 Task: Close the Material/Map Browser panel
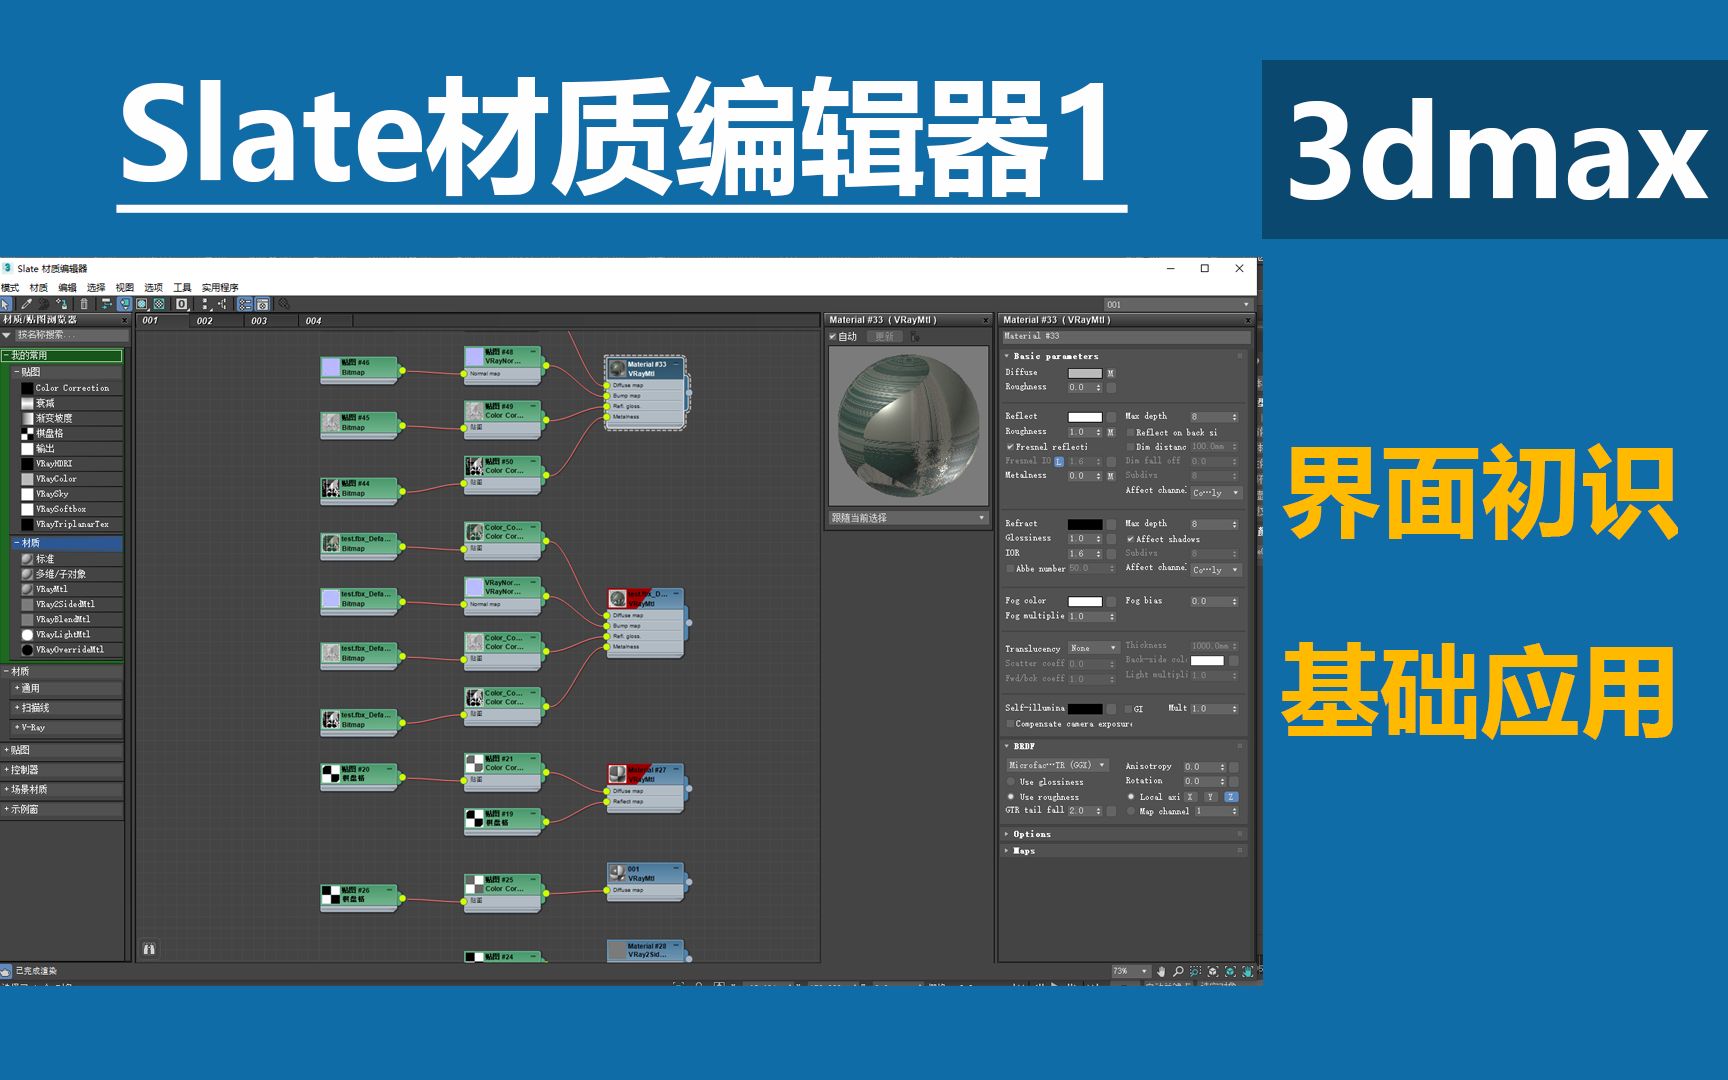[124, 320]
